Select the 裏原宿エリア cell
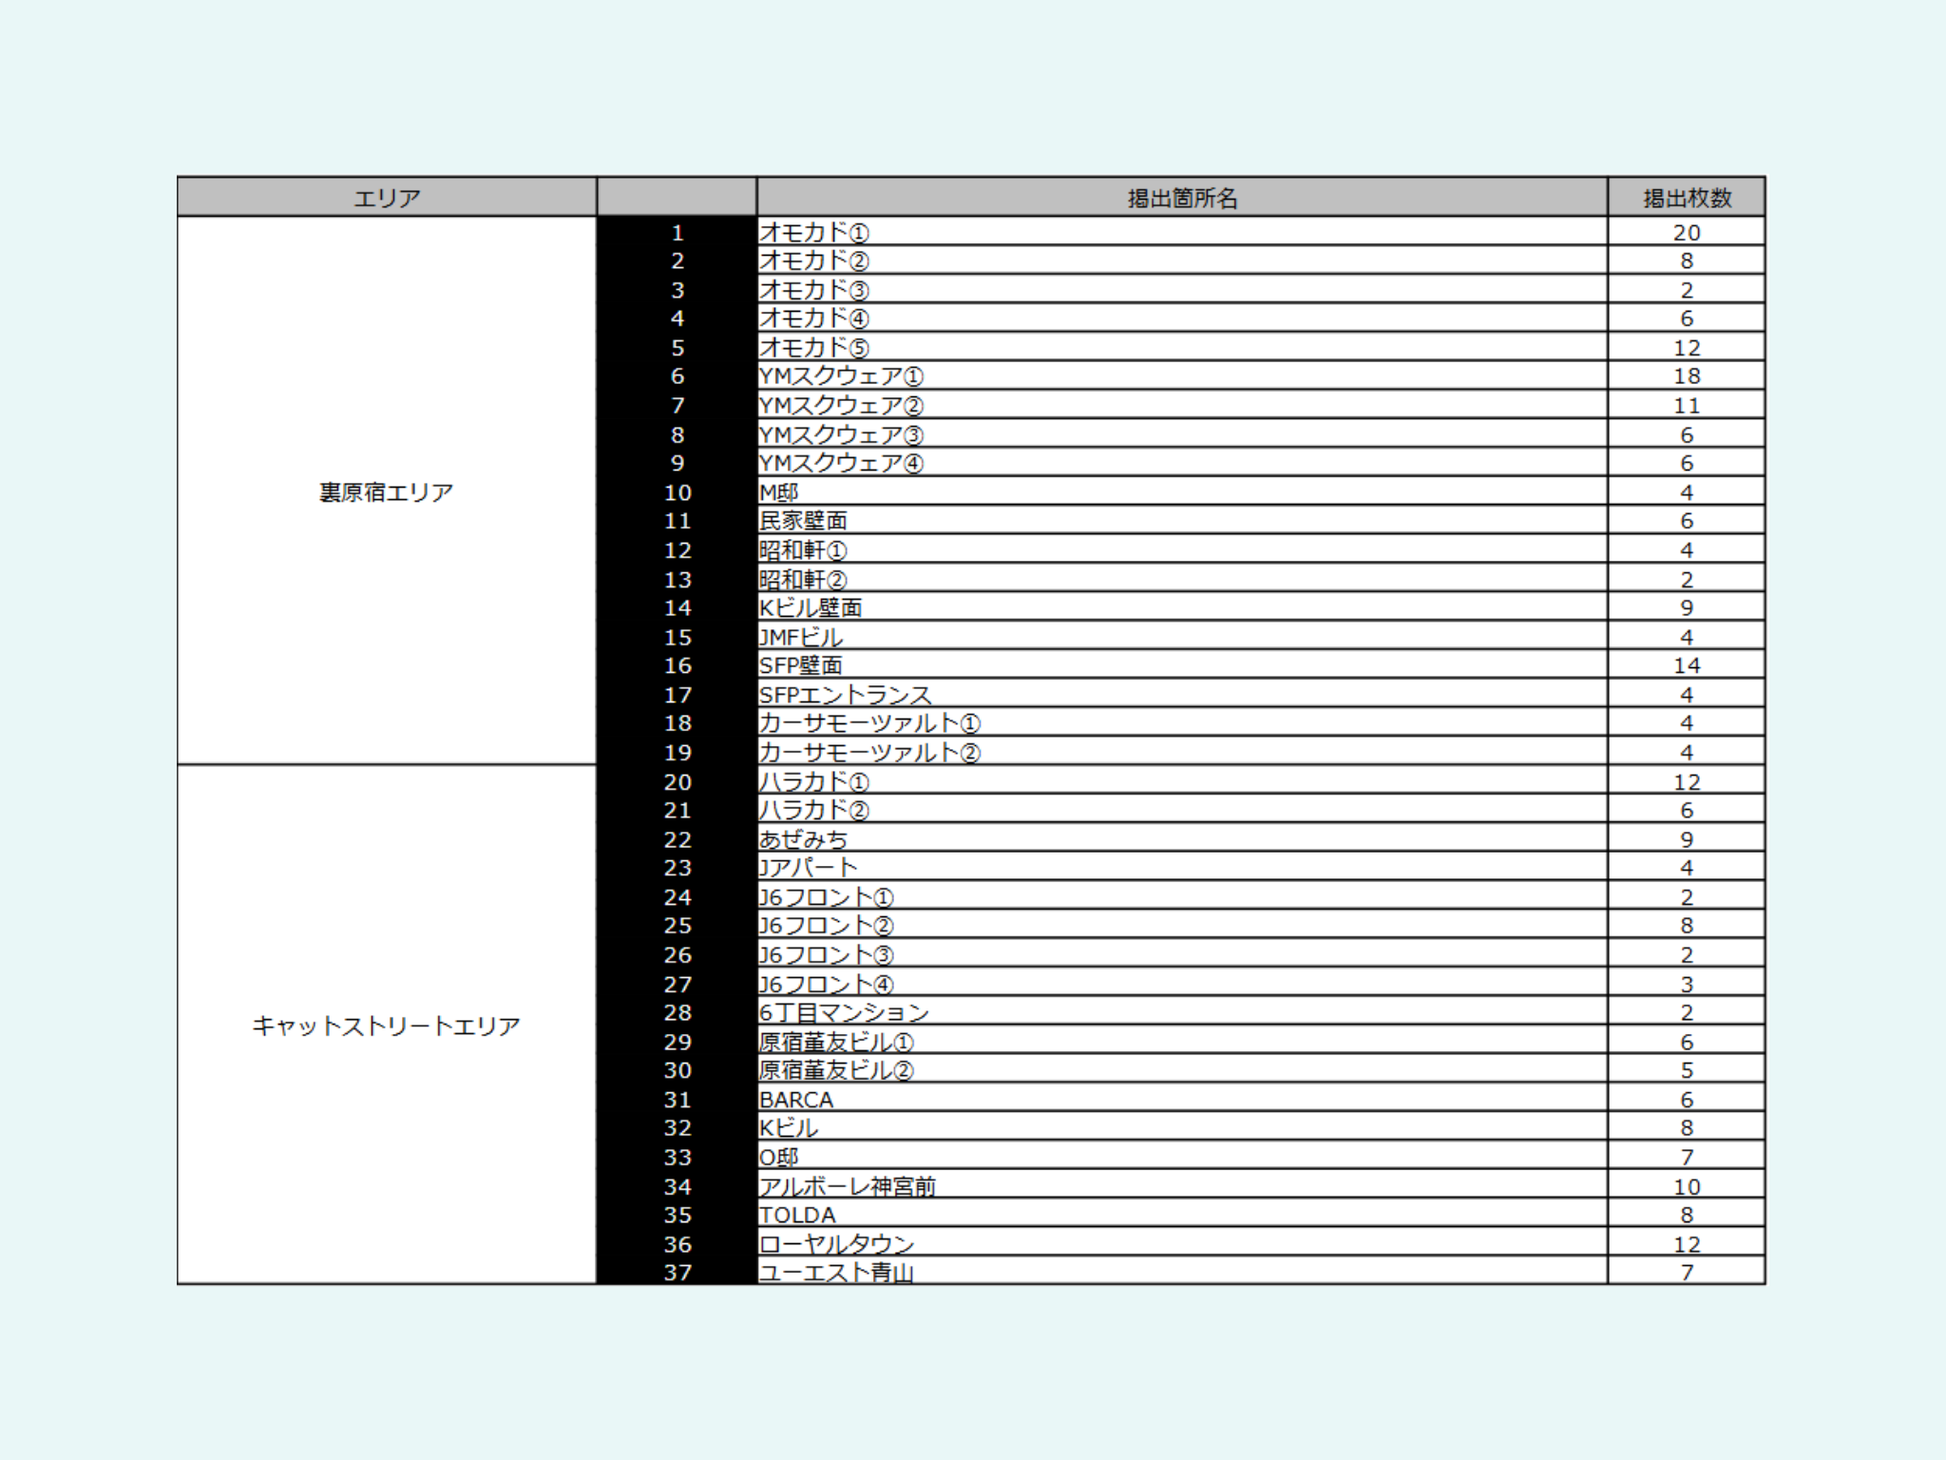The image size is (1946, 1460). [387, 491]
